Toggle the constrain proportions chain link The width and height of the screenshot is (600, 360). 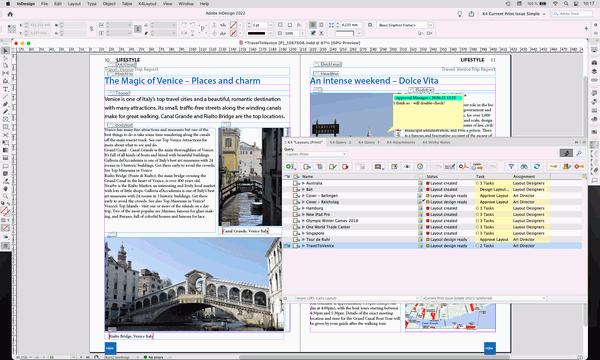(x=91, y=29)
